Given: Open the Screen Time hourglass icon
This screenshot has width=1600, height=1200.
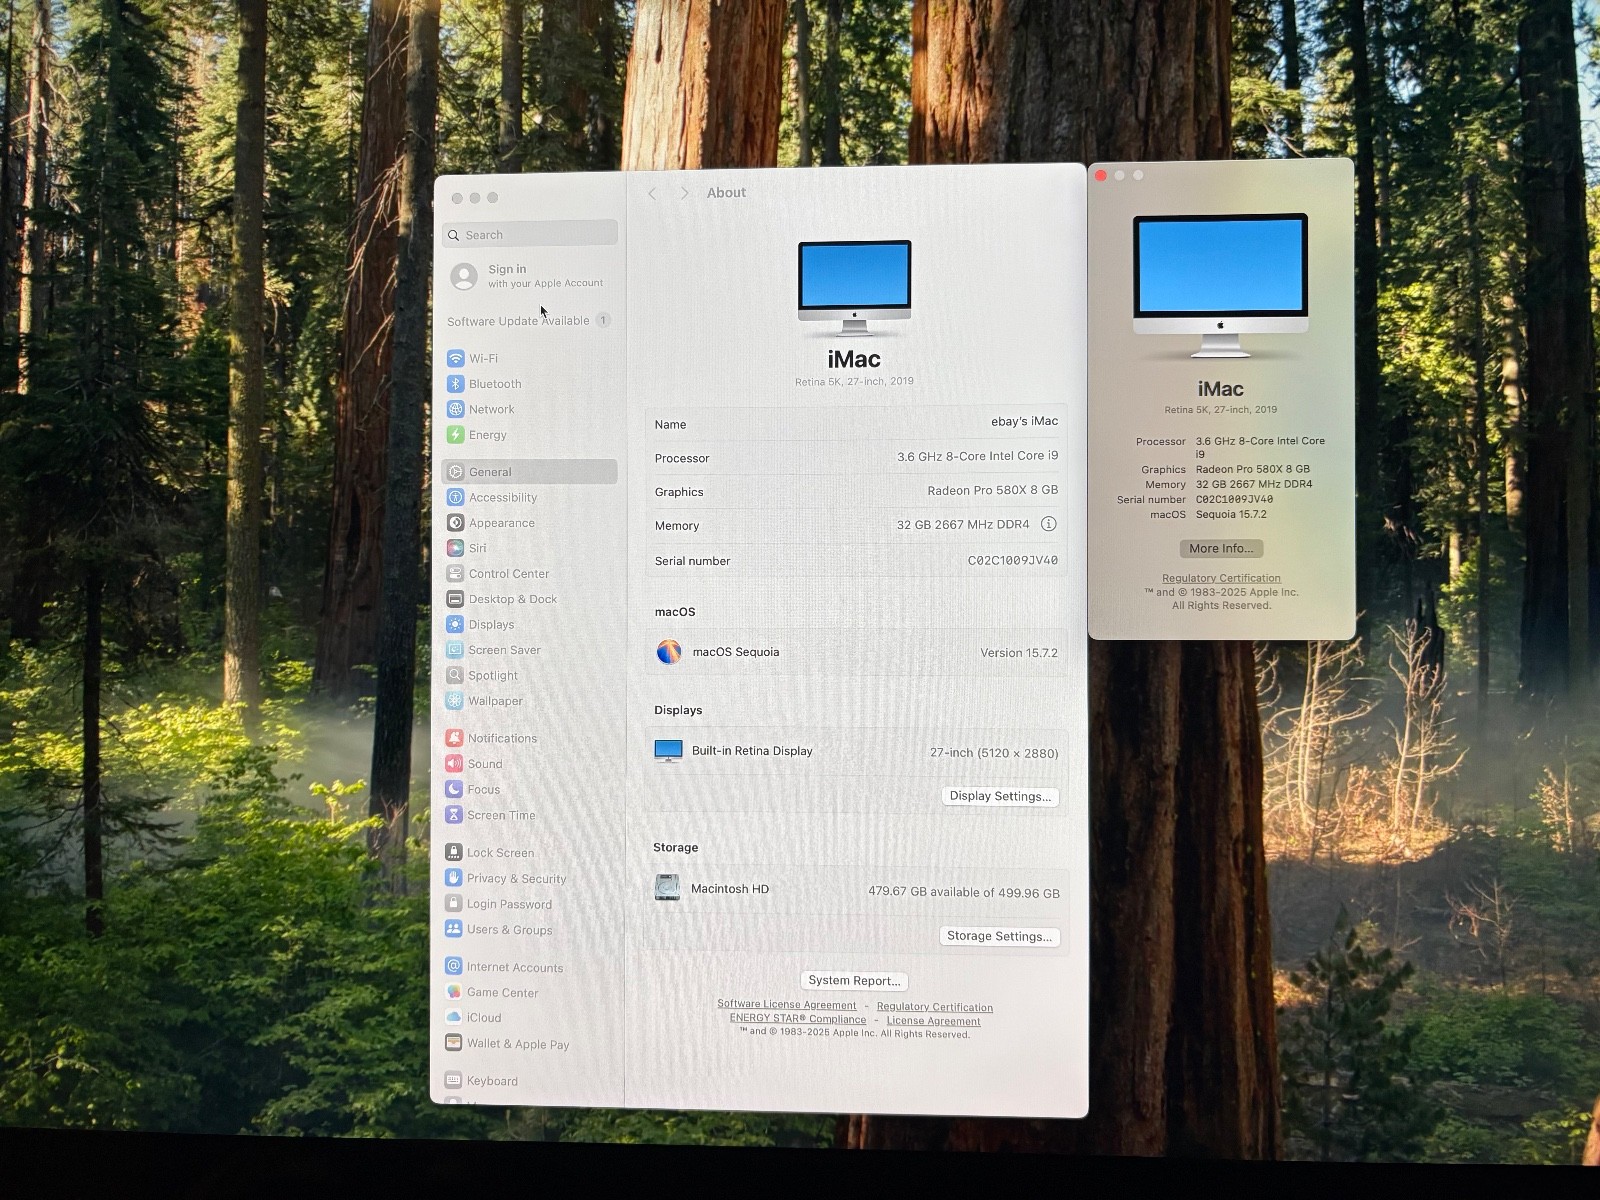Looking at the screenshot, I should (x=454, y=815).
